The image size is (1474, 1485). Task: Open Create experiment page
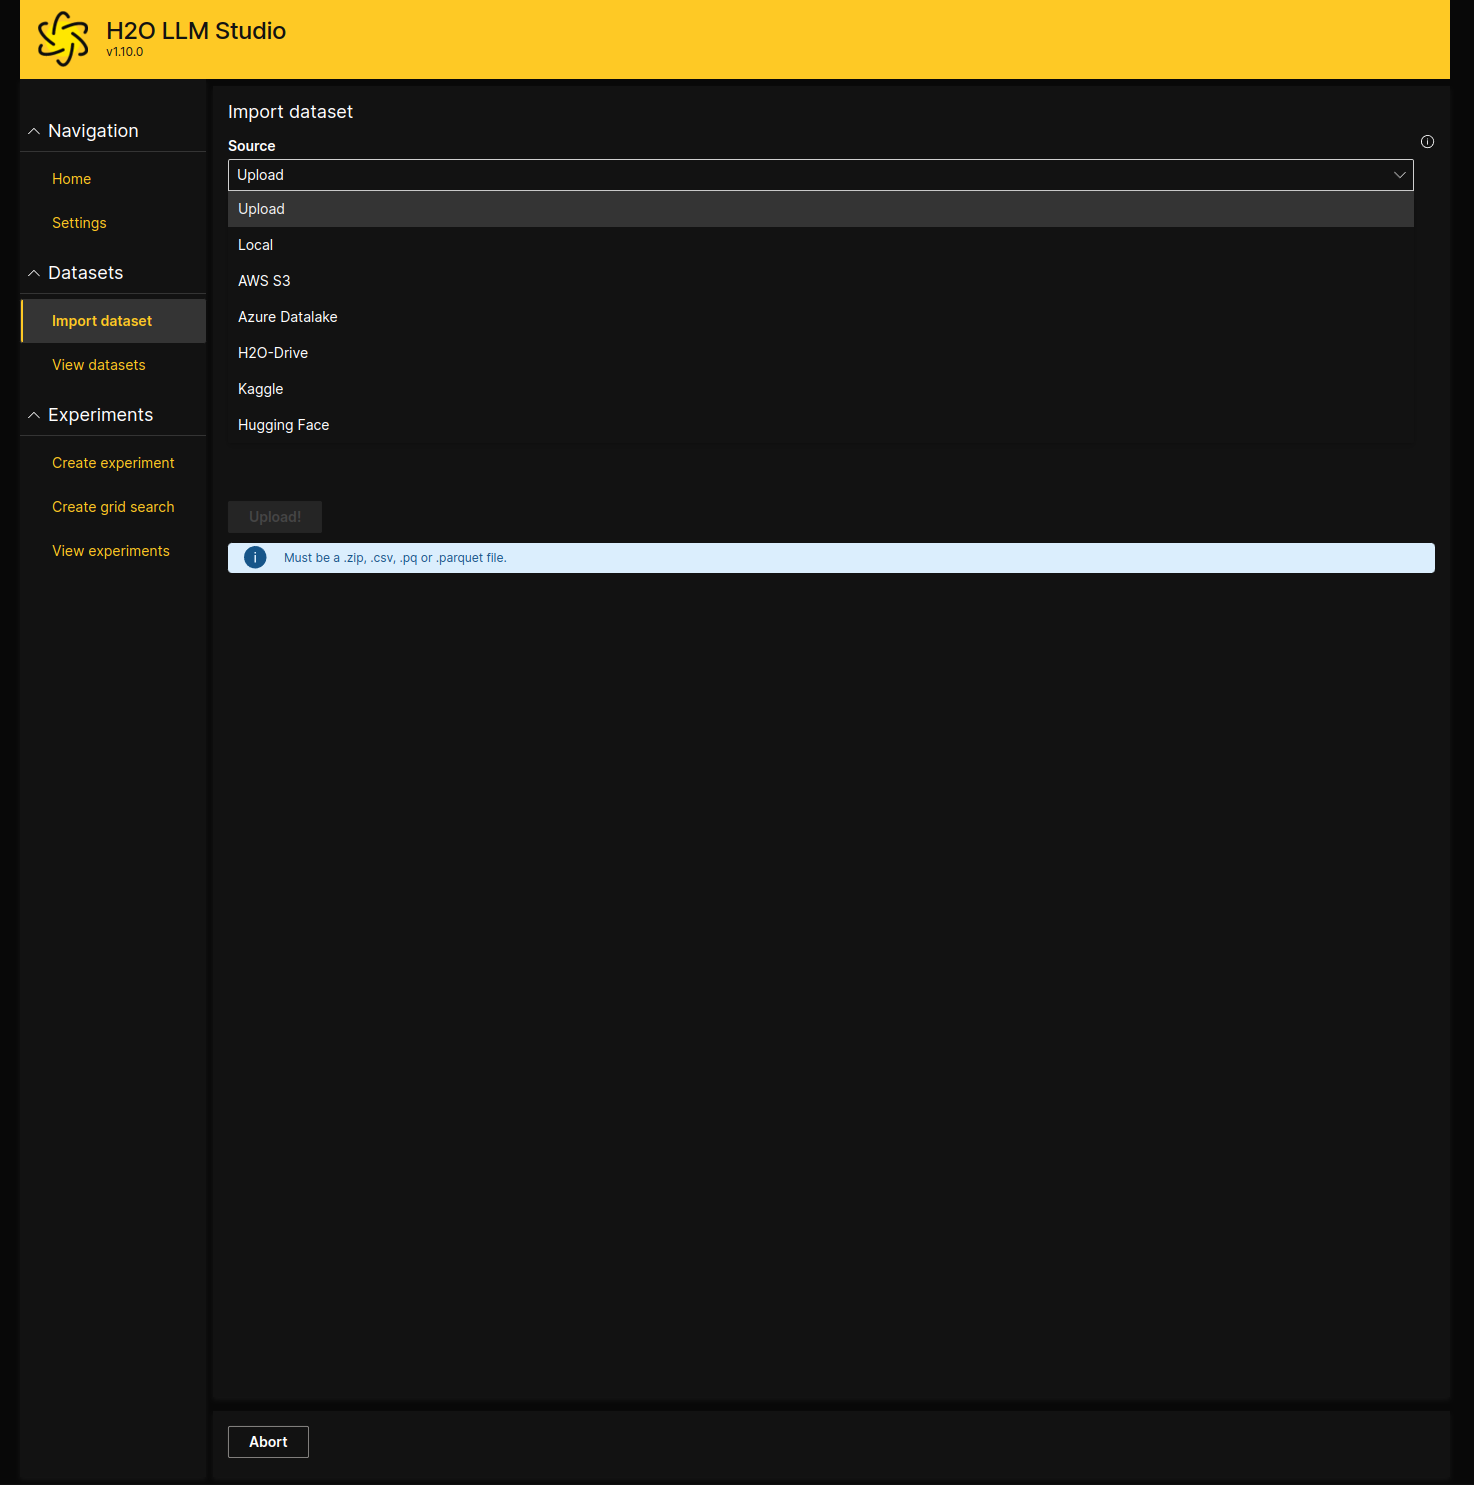click(x=113, y=463)
